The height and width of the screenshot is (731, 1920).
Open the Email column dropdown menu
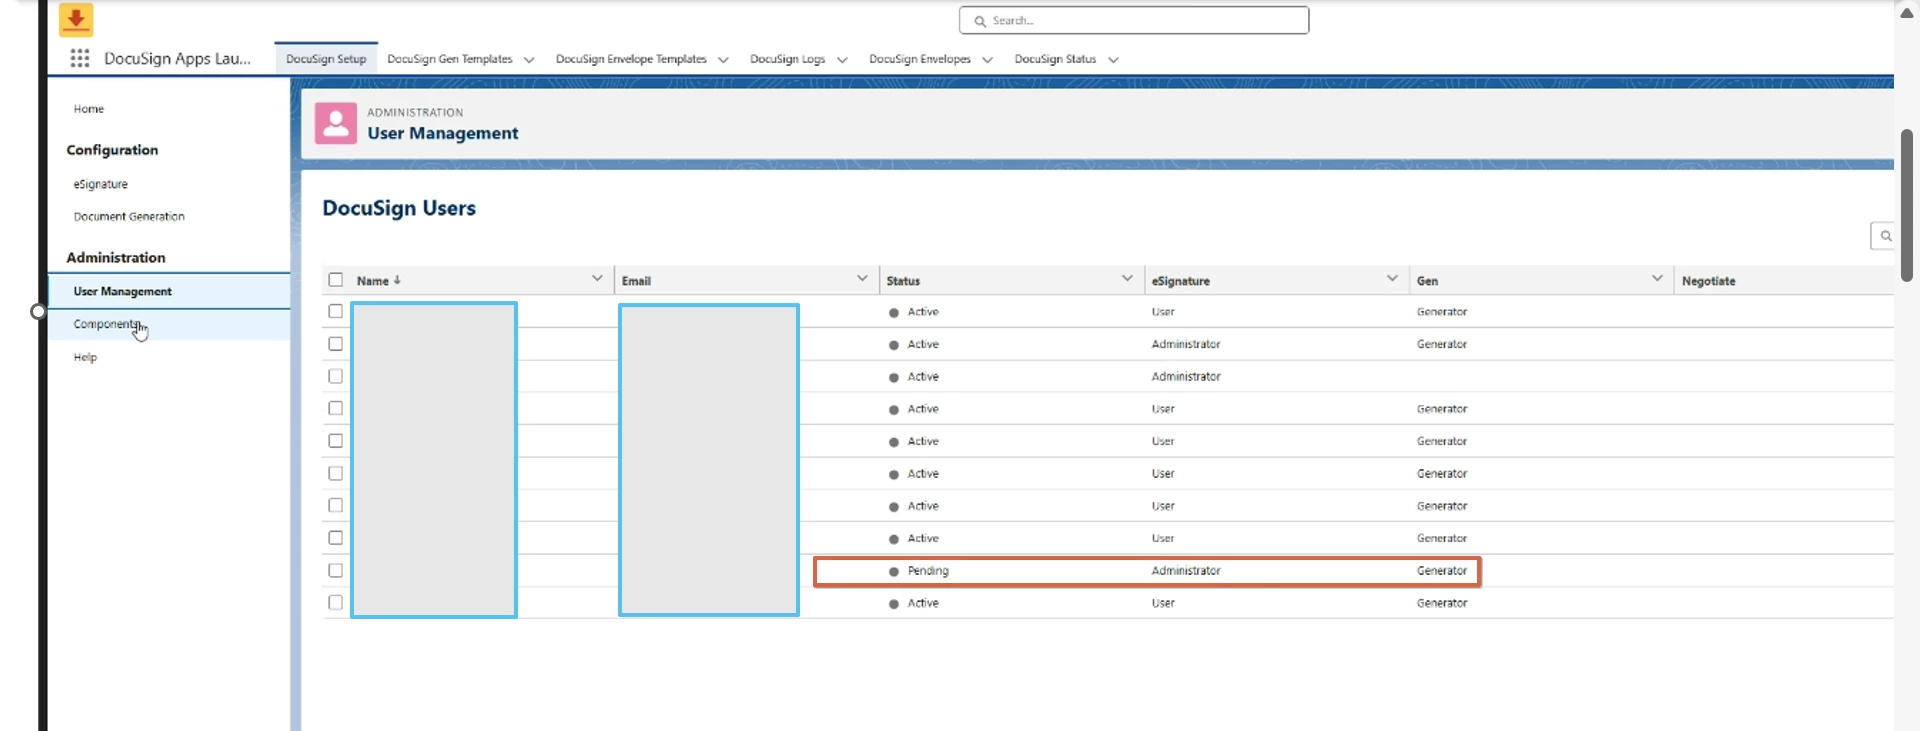tap(862, 278)
